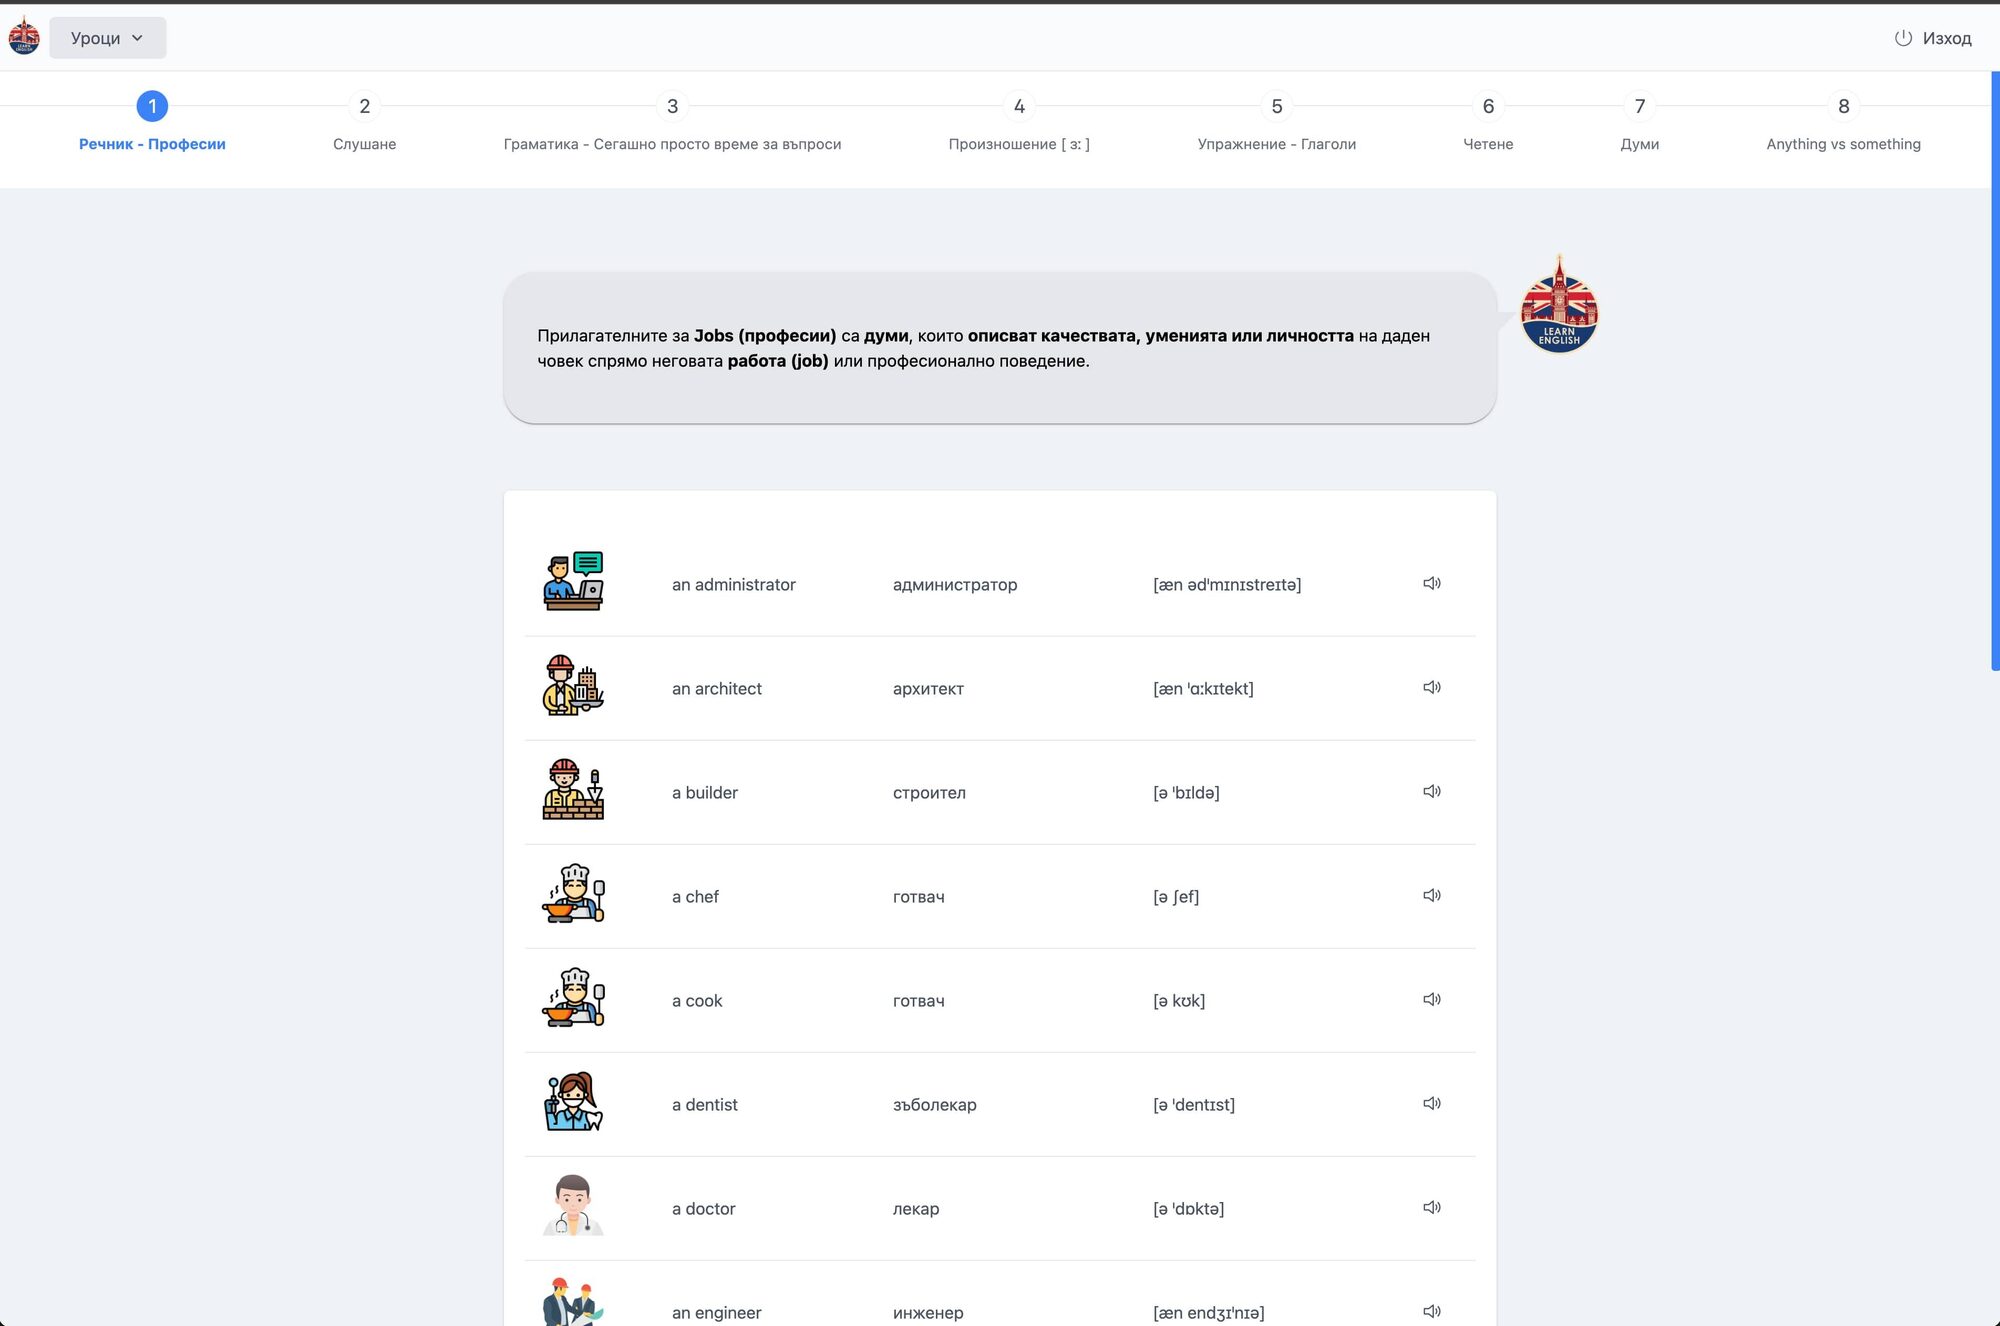Viewport: 2000px width, 1326px height.
Task: Play pronunciation of 'an engineer'
Action: tap(1431, 1311)
